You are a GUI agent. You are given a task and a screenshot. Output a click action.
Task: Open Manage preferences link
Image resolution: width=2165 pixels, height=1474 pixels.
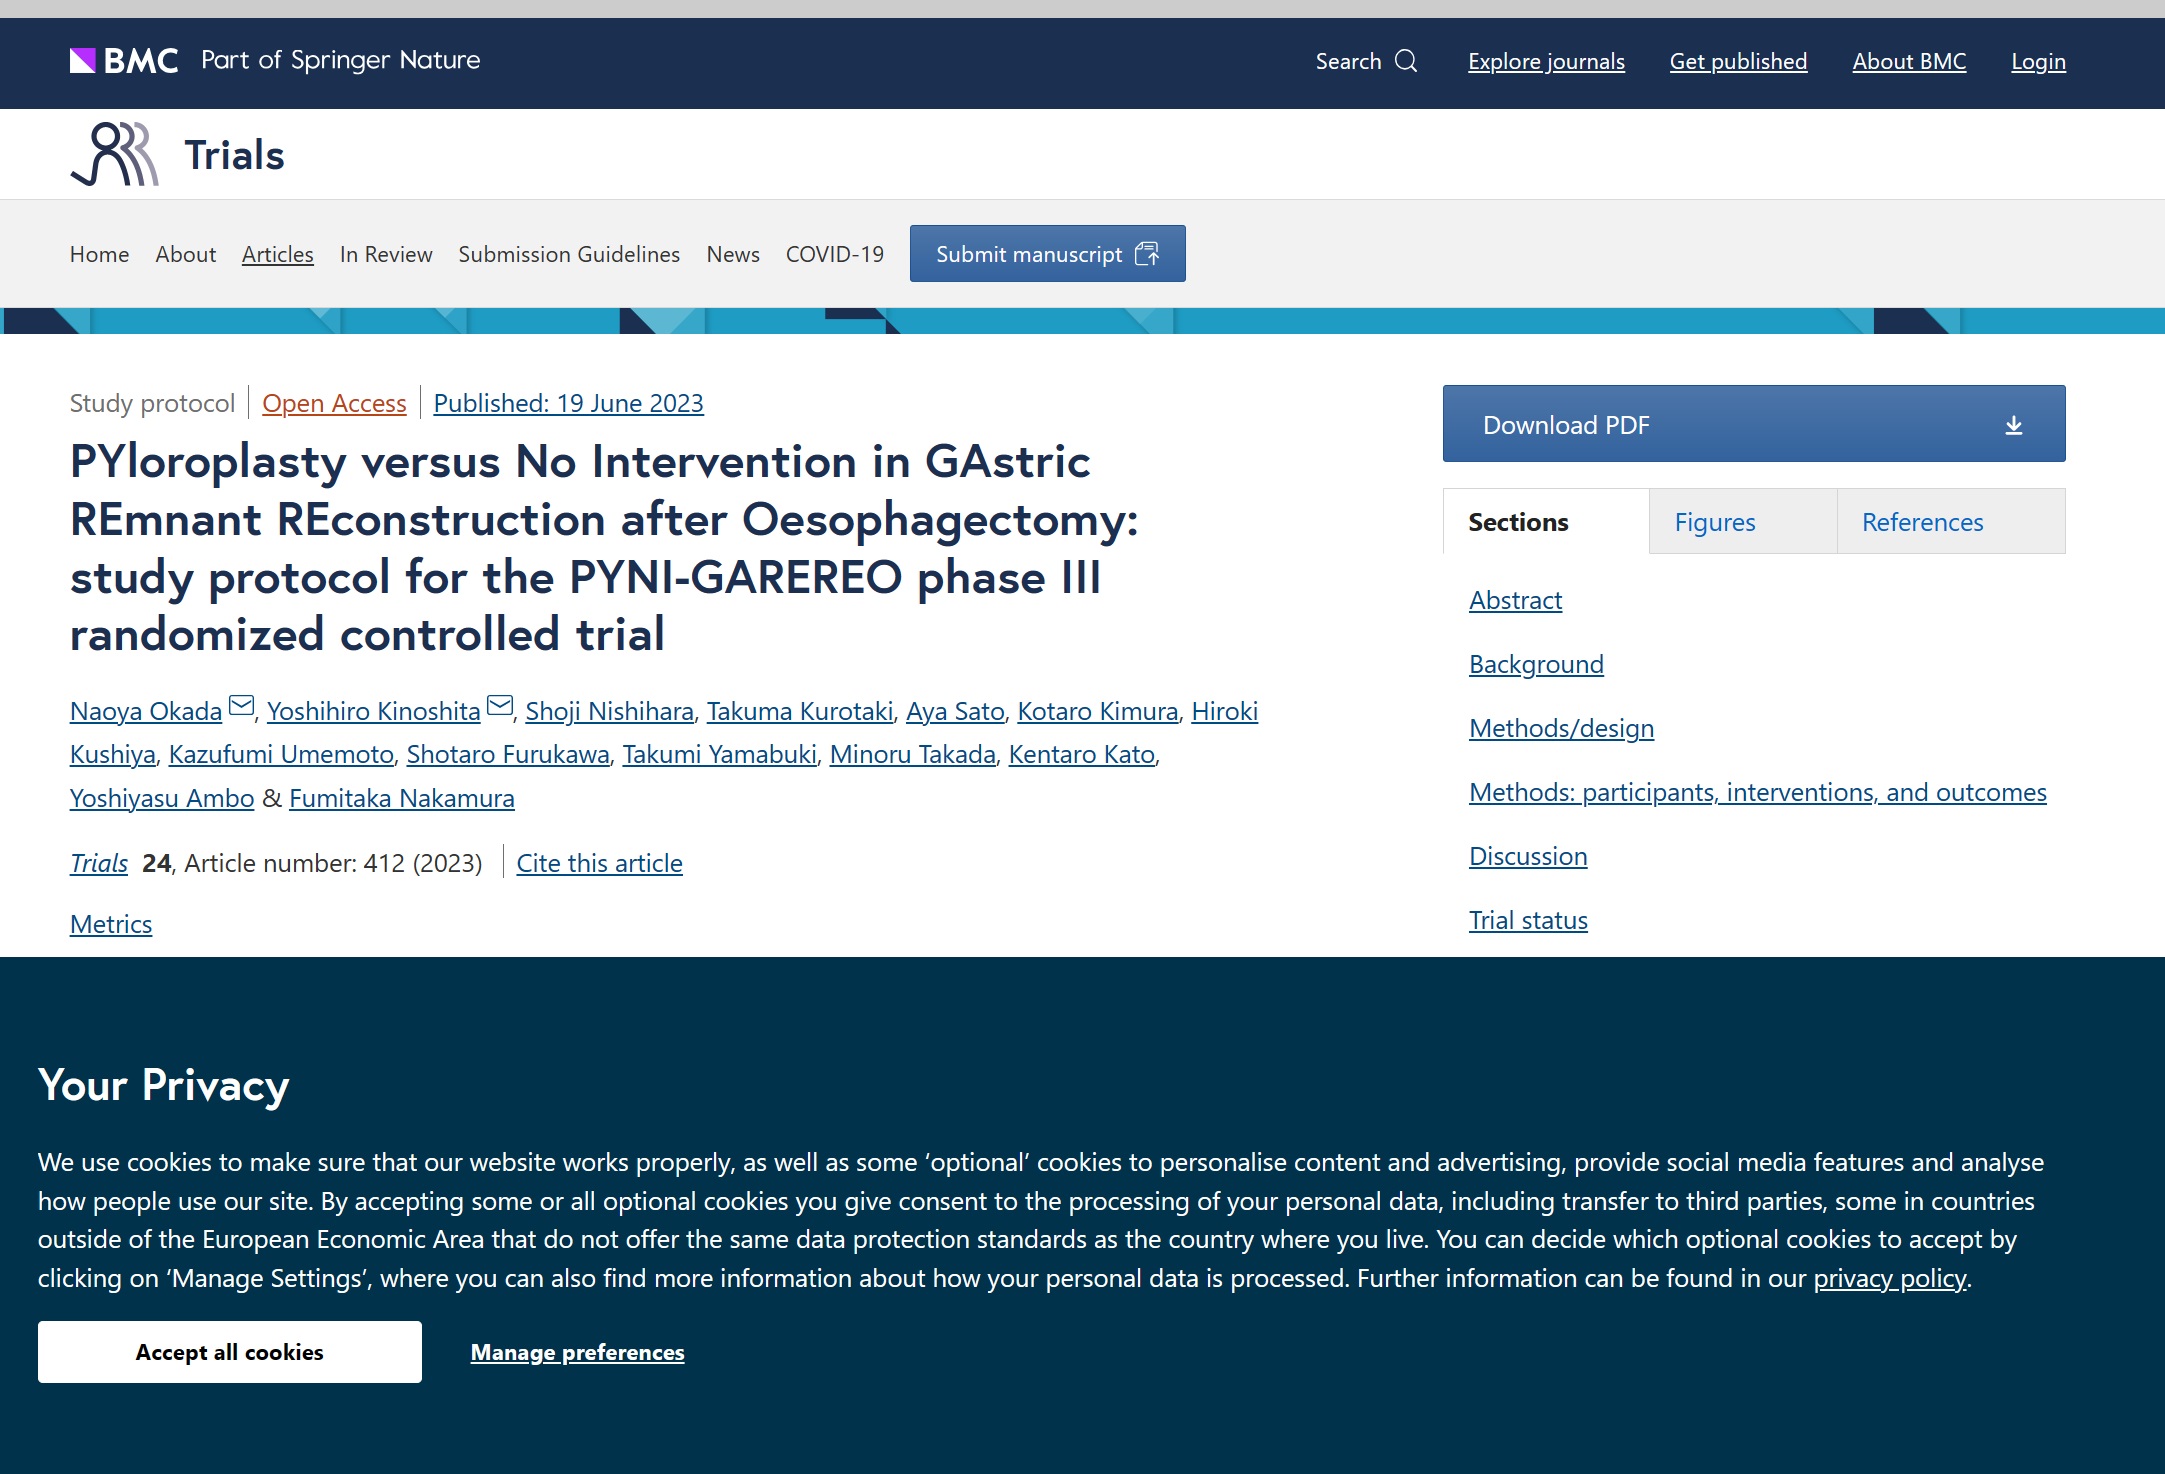pyautogui.click(x=577, y=1352)
